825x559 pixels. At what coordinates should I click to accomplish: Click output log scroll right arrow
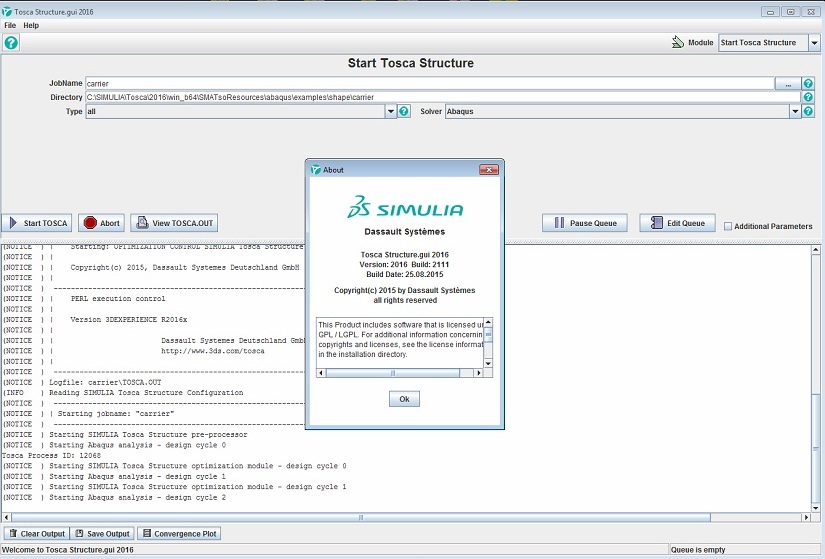pos(806,517)
